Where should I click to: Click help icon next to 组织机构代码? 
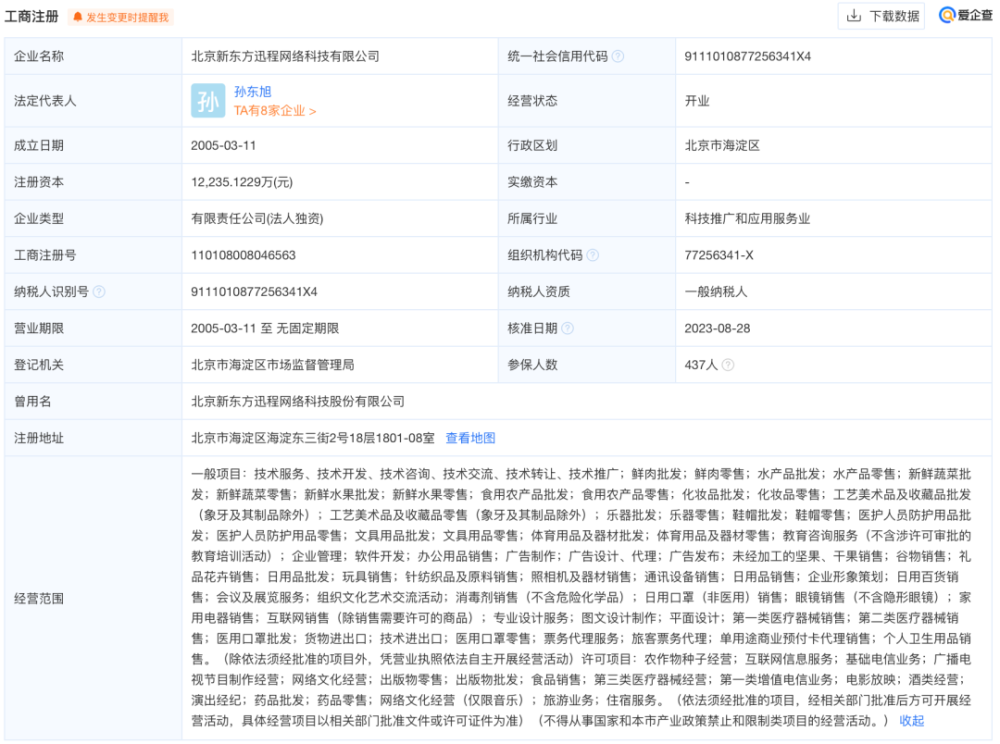592,256
